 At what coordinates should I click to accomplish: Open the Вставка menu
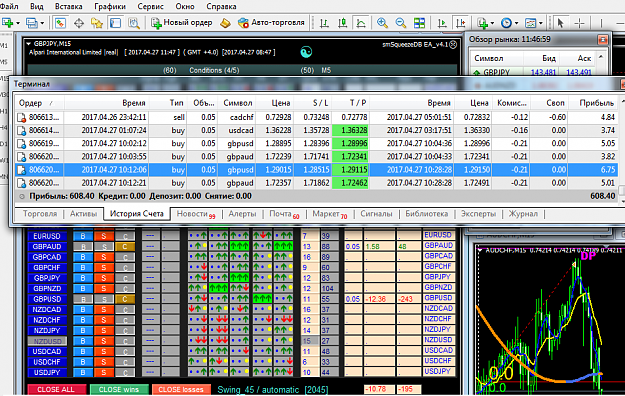point(69,6)
